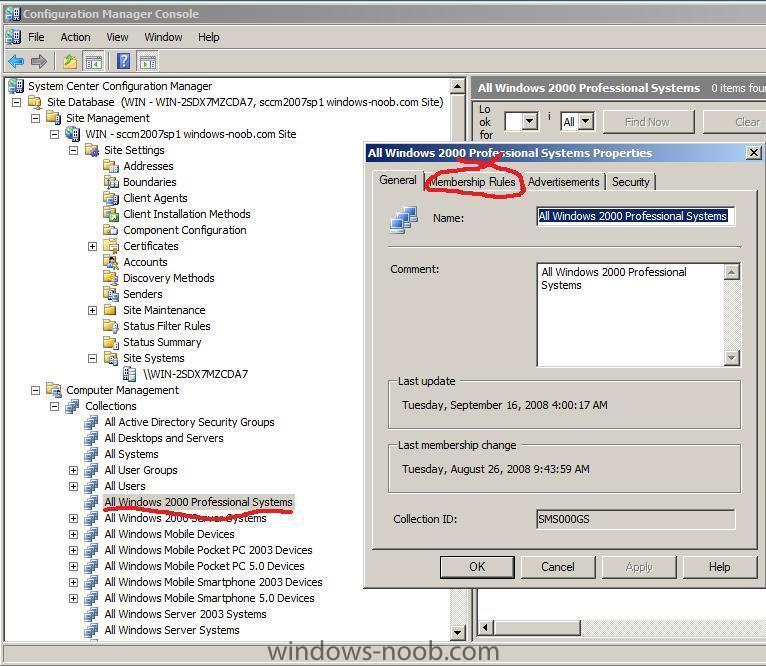Click the Collection ID field
Viewport: 766px width, 666px height.
[636, 519]
